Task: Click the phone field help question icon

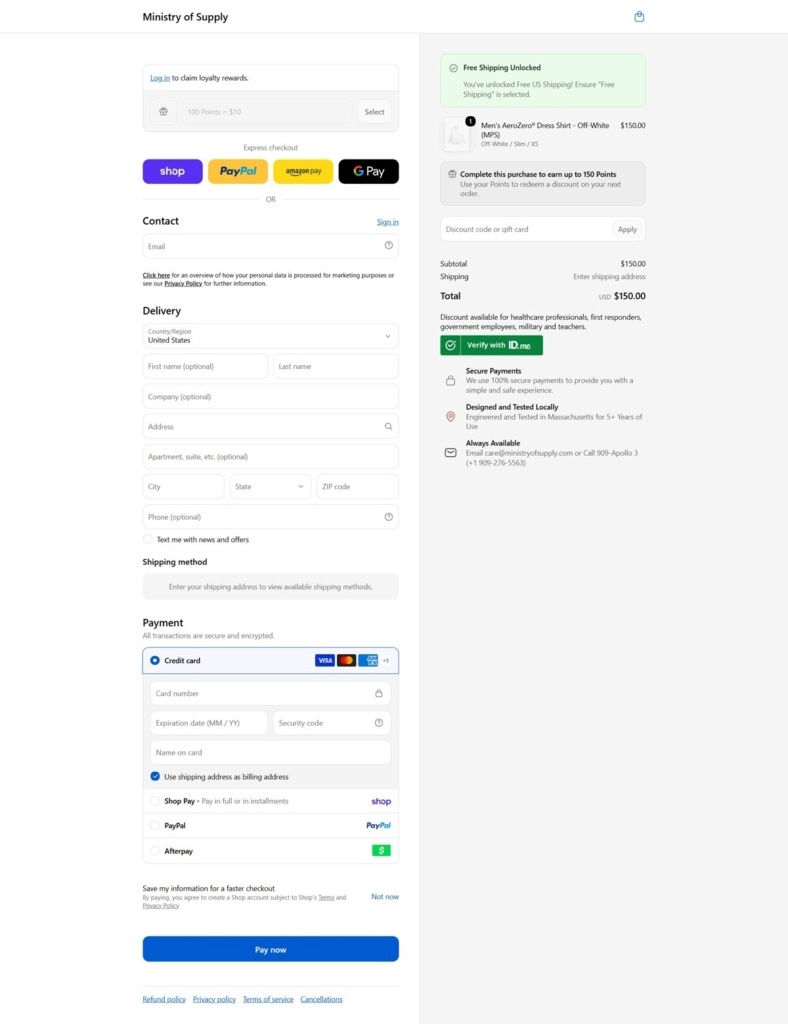Action: (x=388, y=517)
